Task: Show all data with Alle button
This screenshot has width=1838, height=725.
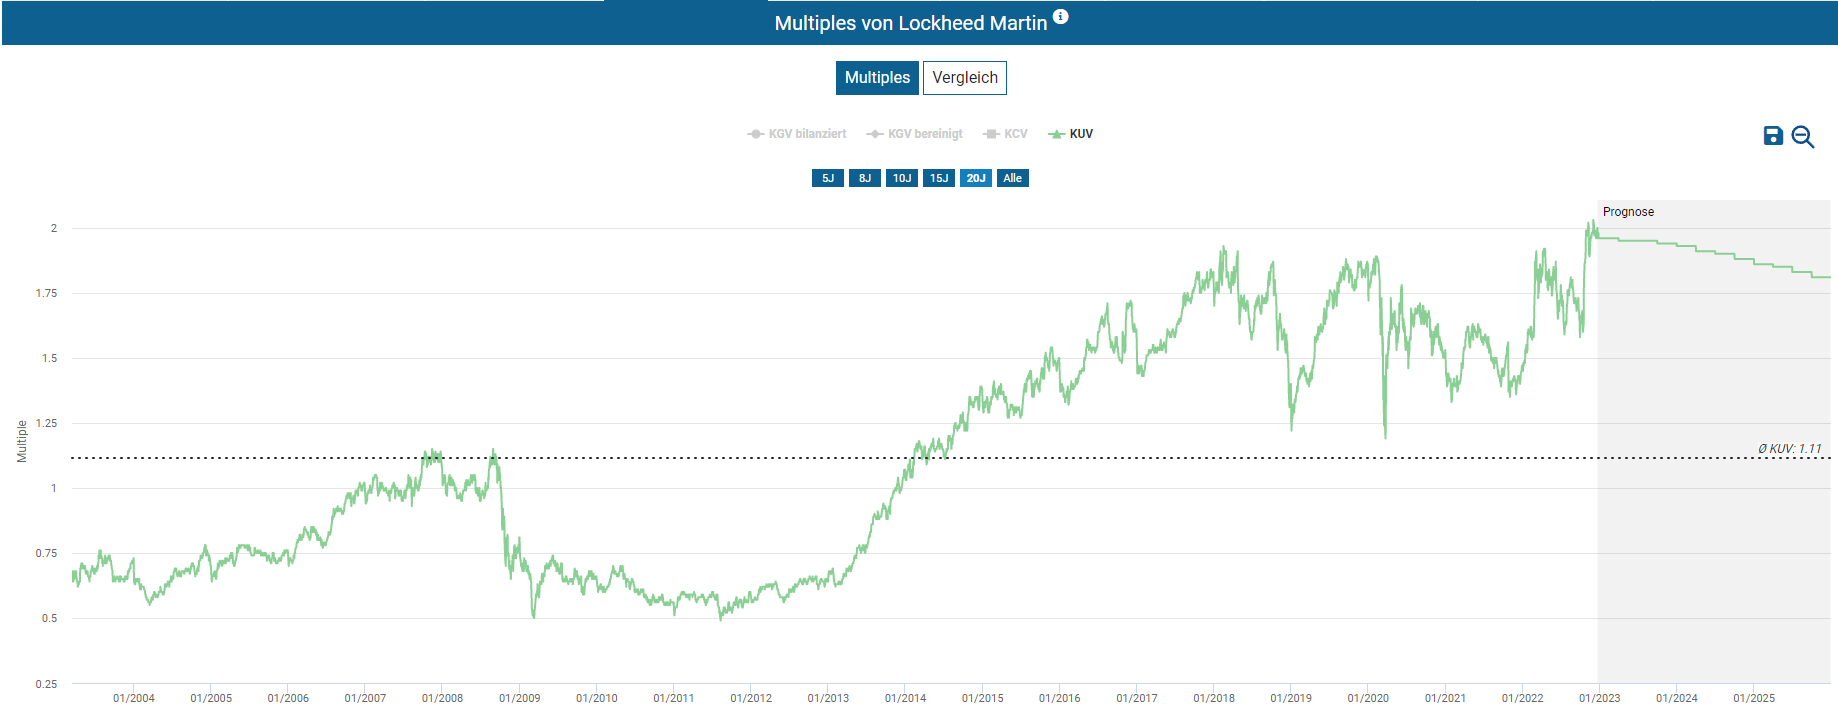Action: (1013, 178)
